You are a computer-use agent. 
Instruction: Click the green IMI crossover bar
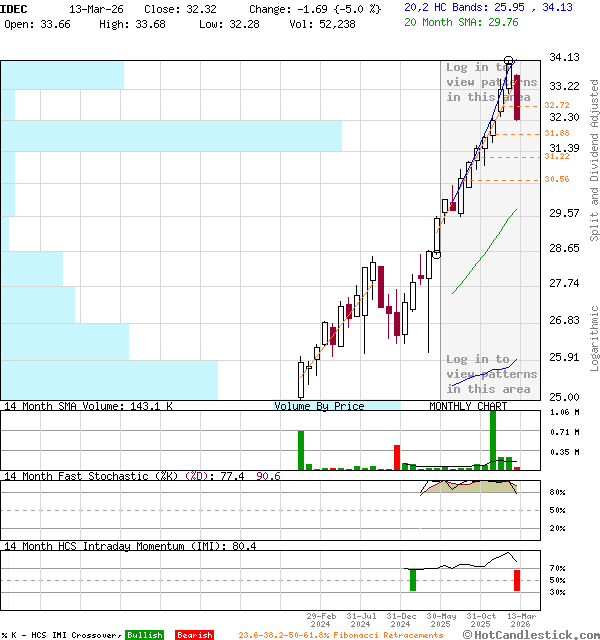click(x=413, y=579)
